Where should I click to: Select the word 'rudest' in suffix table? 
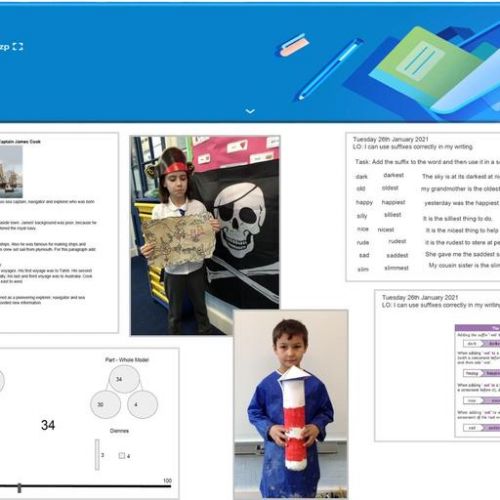(397, 241)
